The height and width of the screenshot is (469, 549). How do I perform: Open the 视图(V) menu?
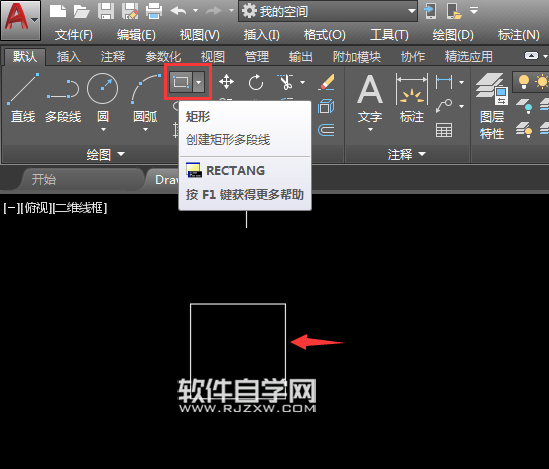200,35
